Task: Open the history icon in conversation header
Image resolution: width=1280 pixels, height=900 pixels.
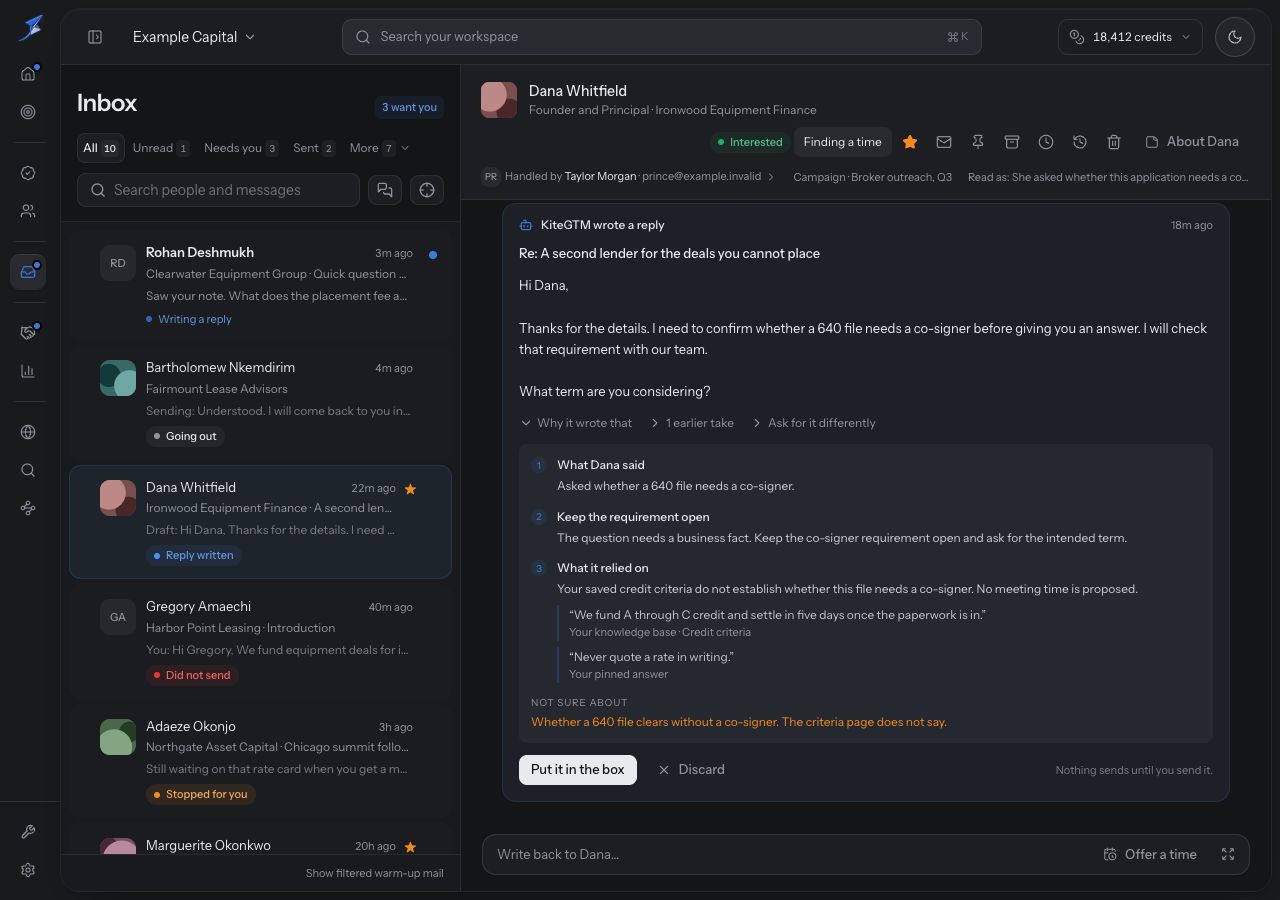Action: tap(1080, 142)
